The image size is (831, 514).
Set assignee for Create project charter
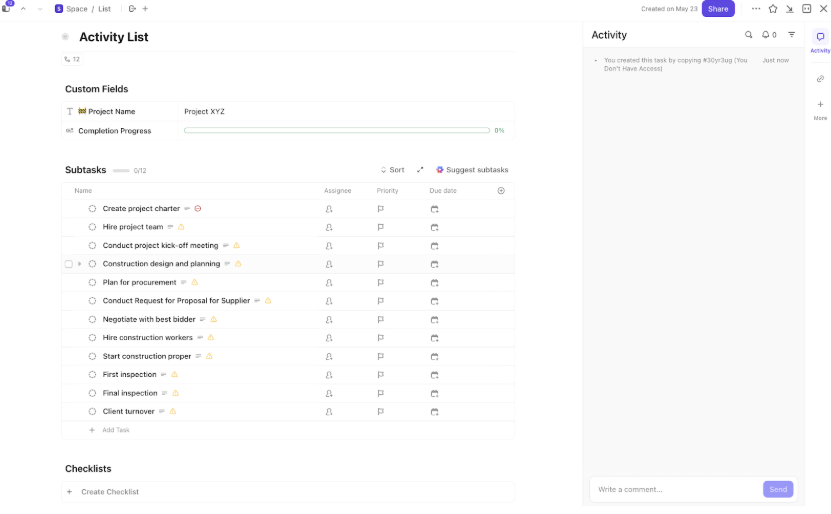(329, 209)
